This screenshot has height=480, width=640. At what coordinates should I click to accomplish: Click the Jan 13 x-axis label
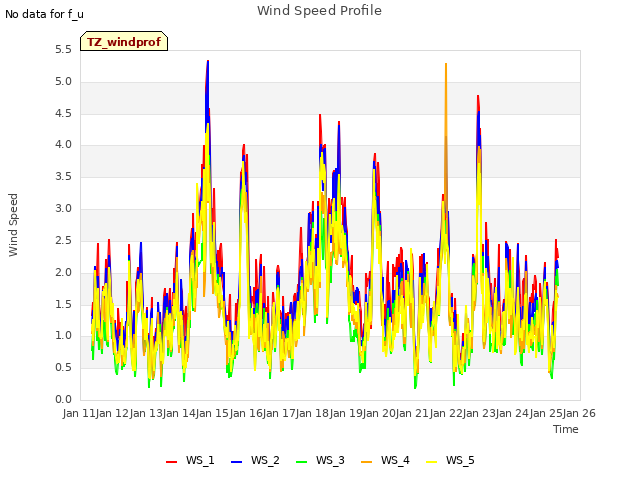click(146, 413)
